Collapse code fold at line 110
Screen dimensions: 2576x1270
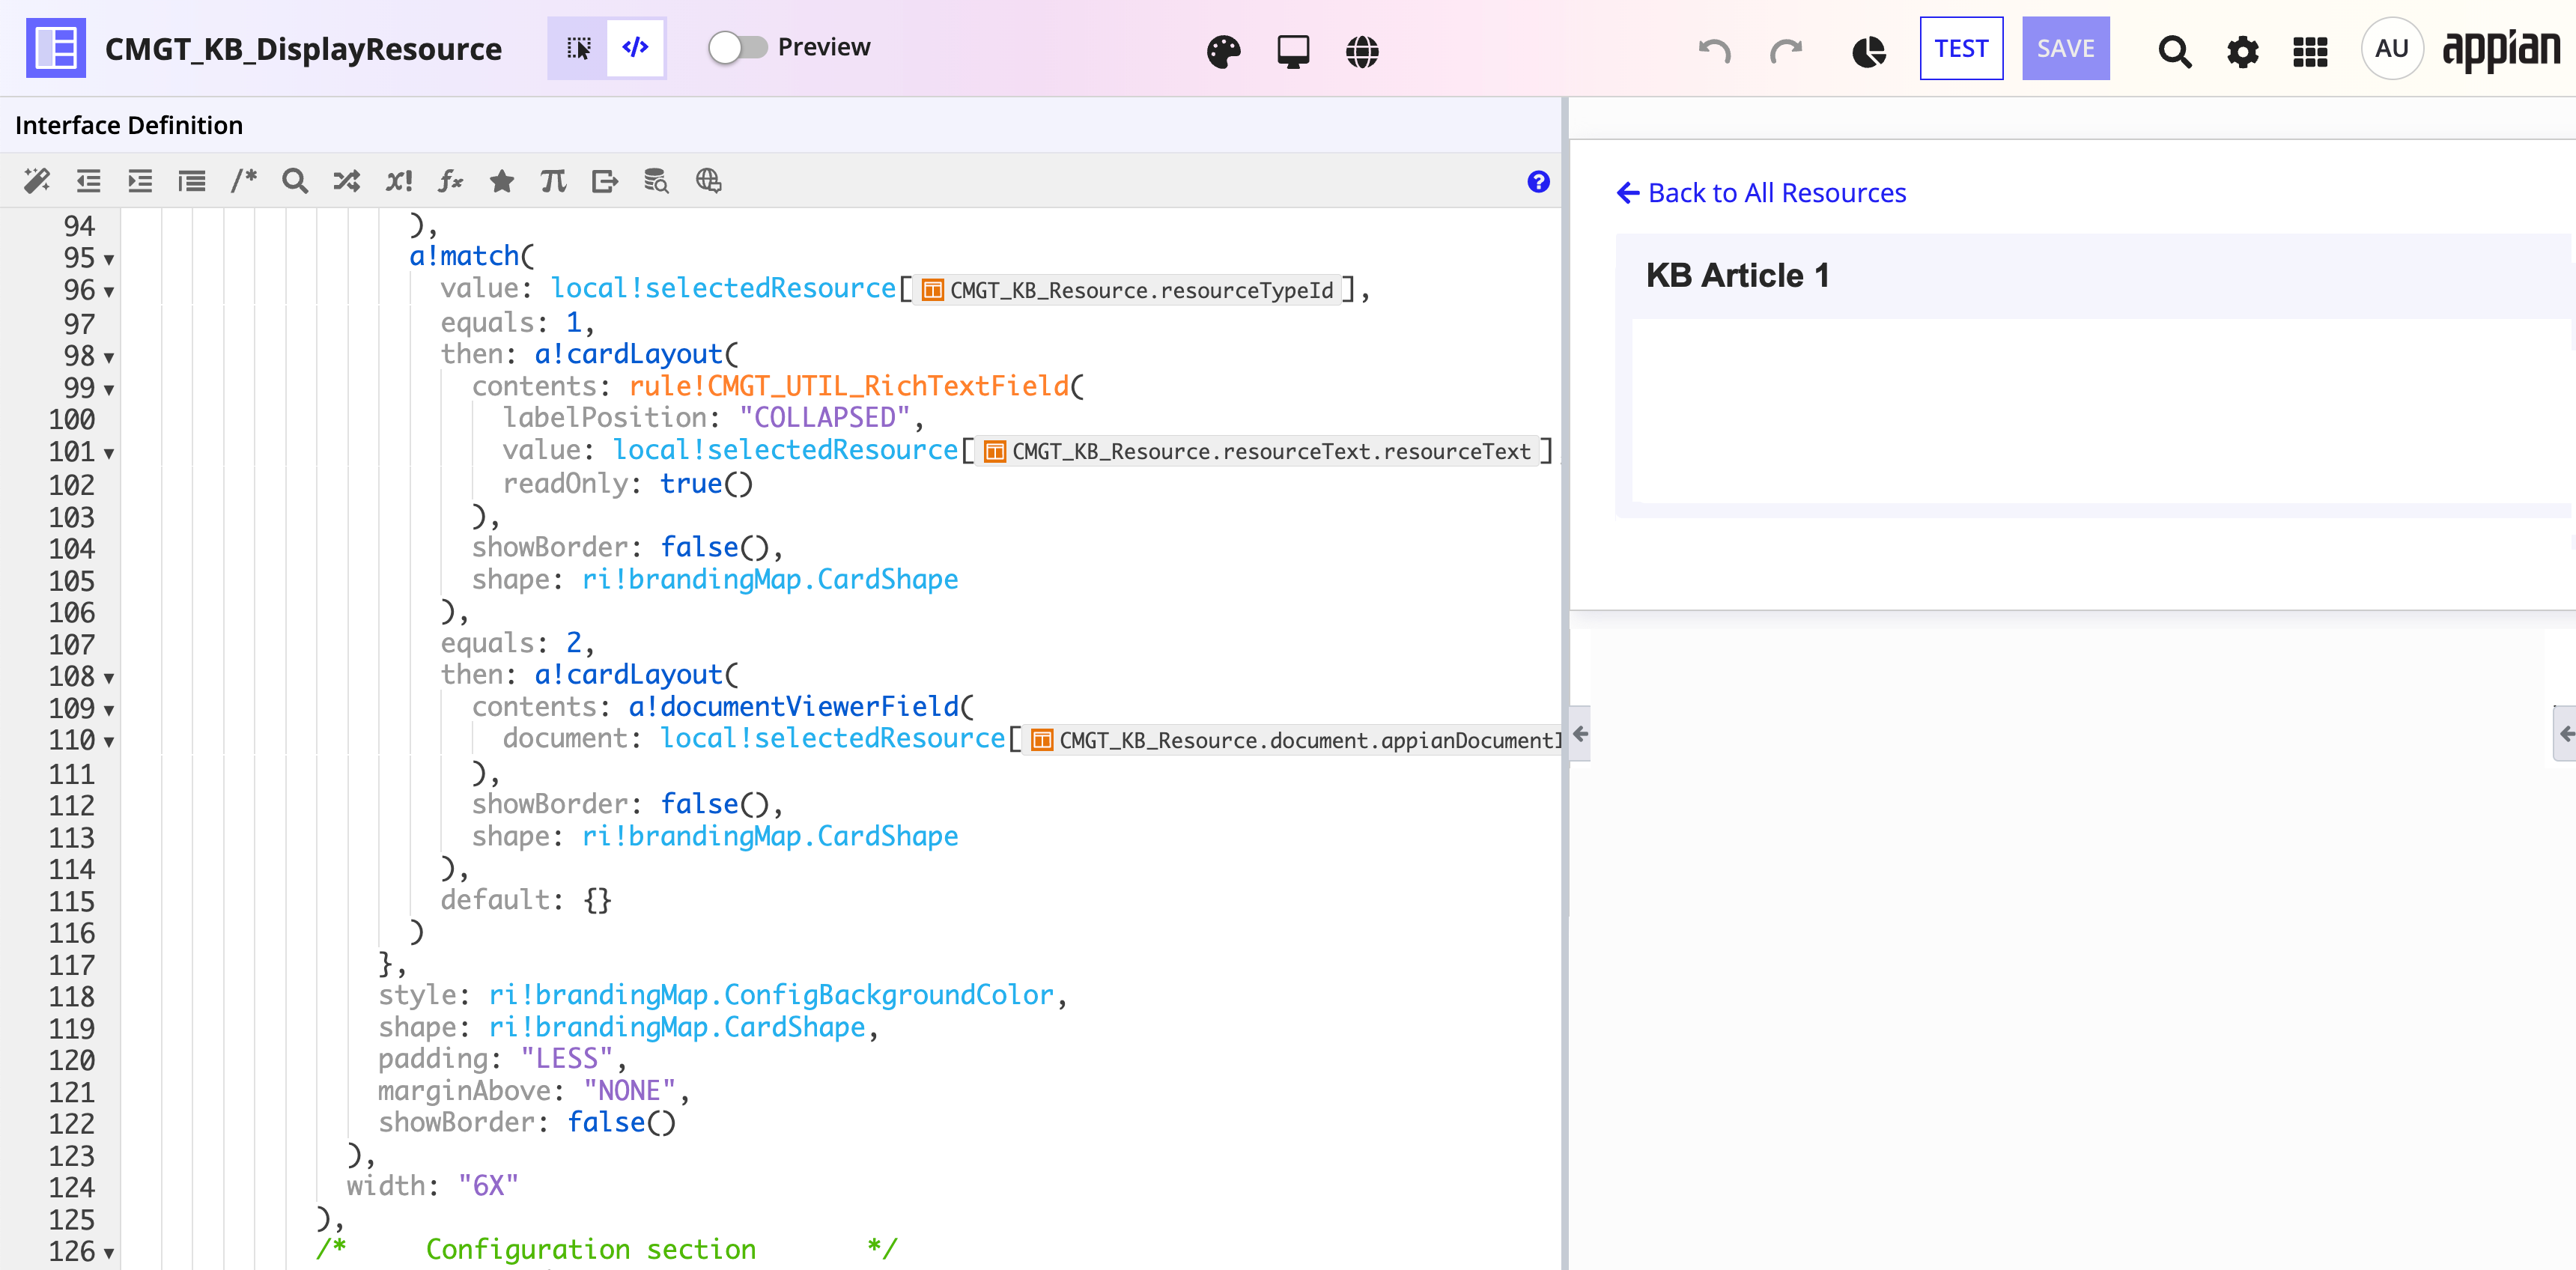[108, 742]
